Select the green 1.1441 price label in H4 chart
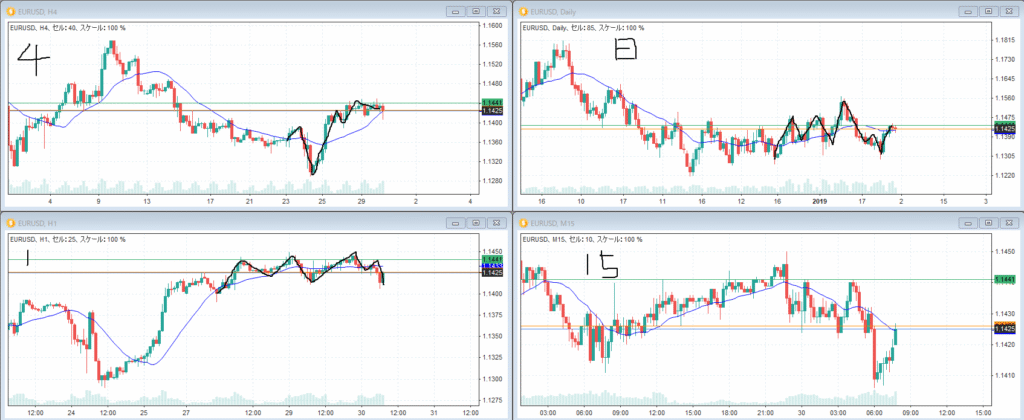This screenshot has width=1024, height=420. [x=492, y=103]
